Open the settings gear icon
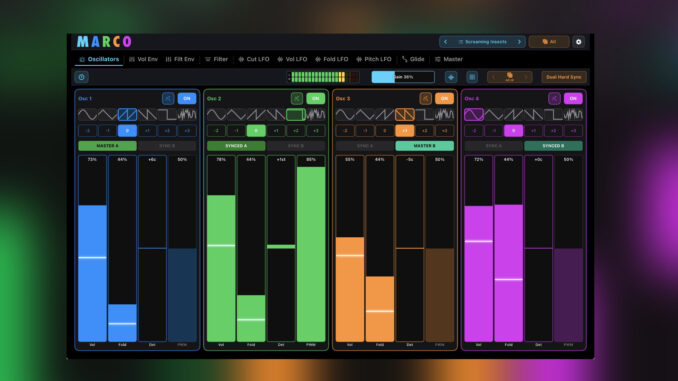 pyautogui.click(x=579, y=42)
